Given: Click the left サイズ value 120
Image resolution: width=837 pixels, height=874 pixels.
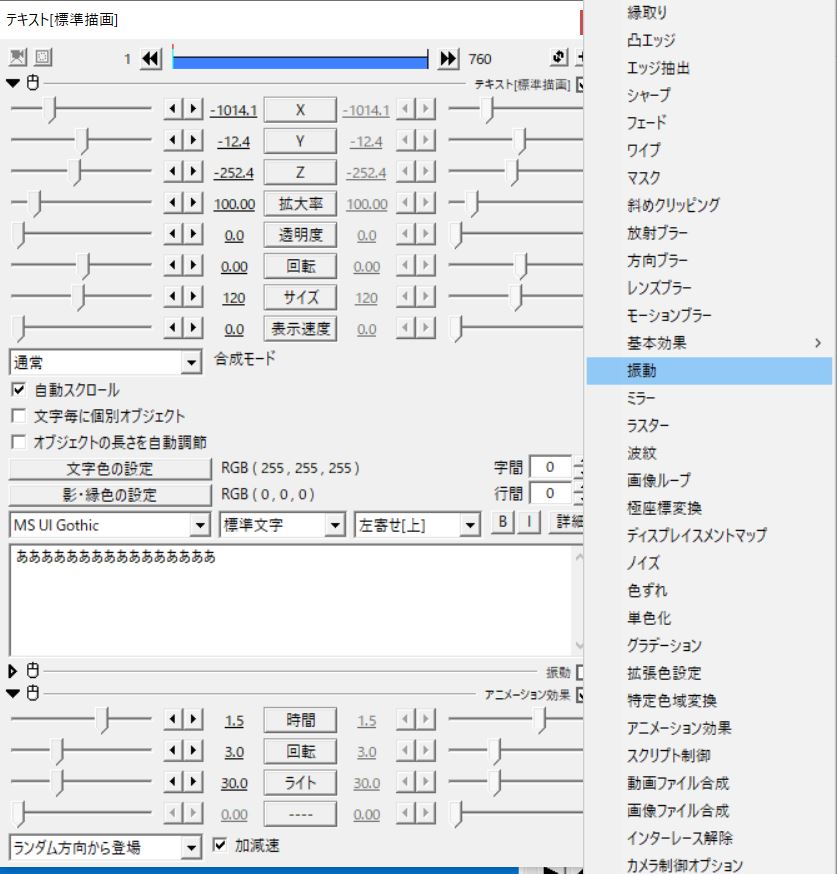Looking at the screenshot, I should [x=233, y=298].
